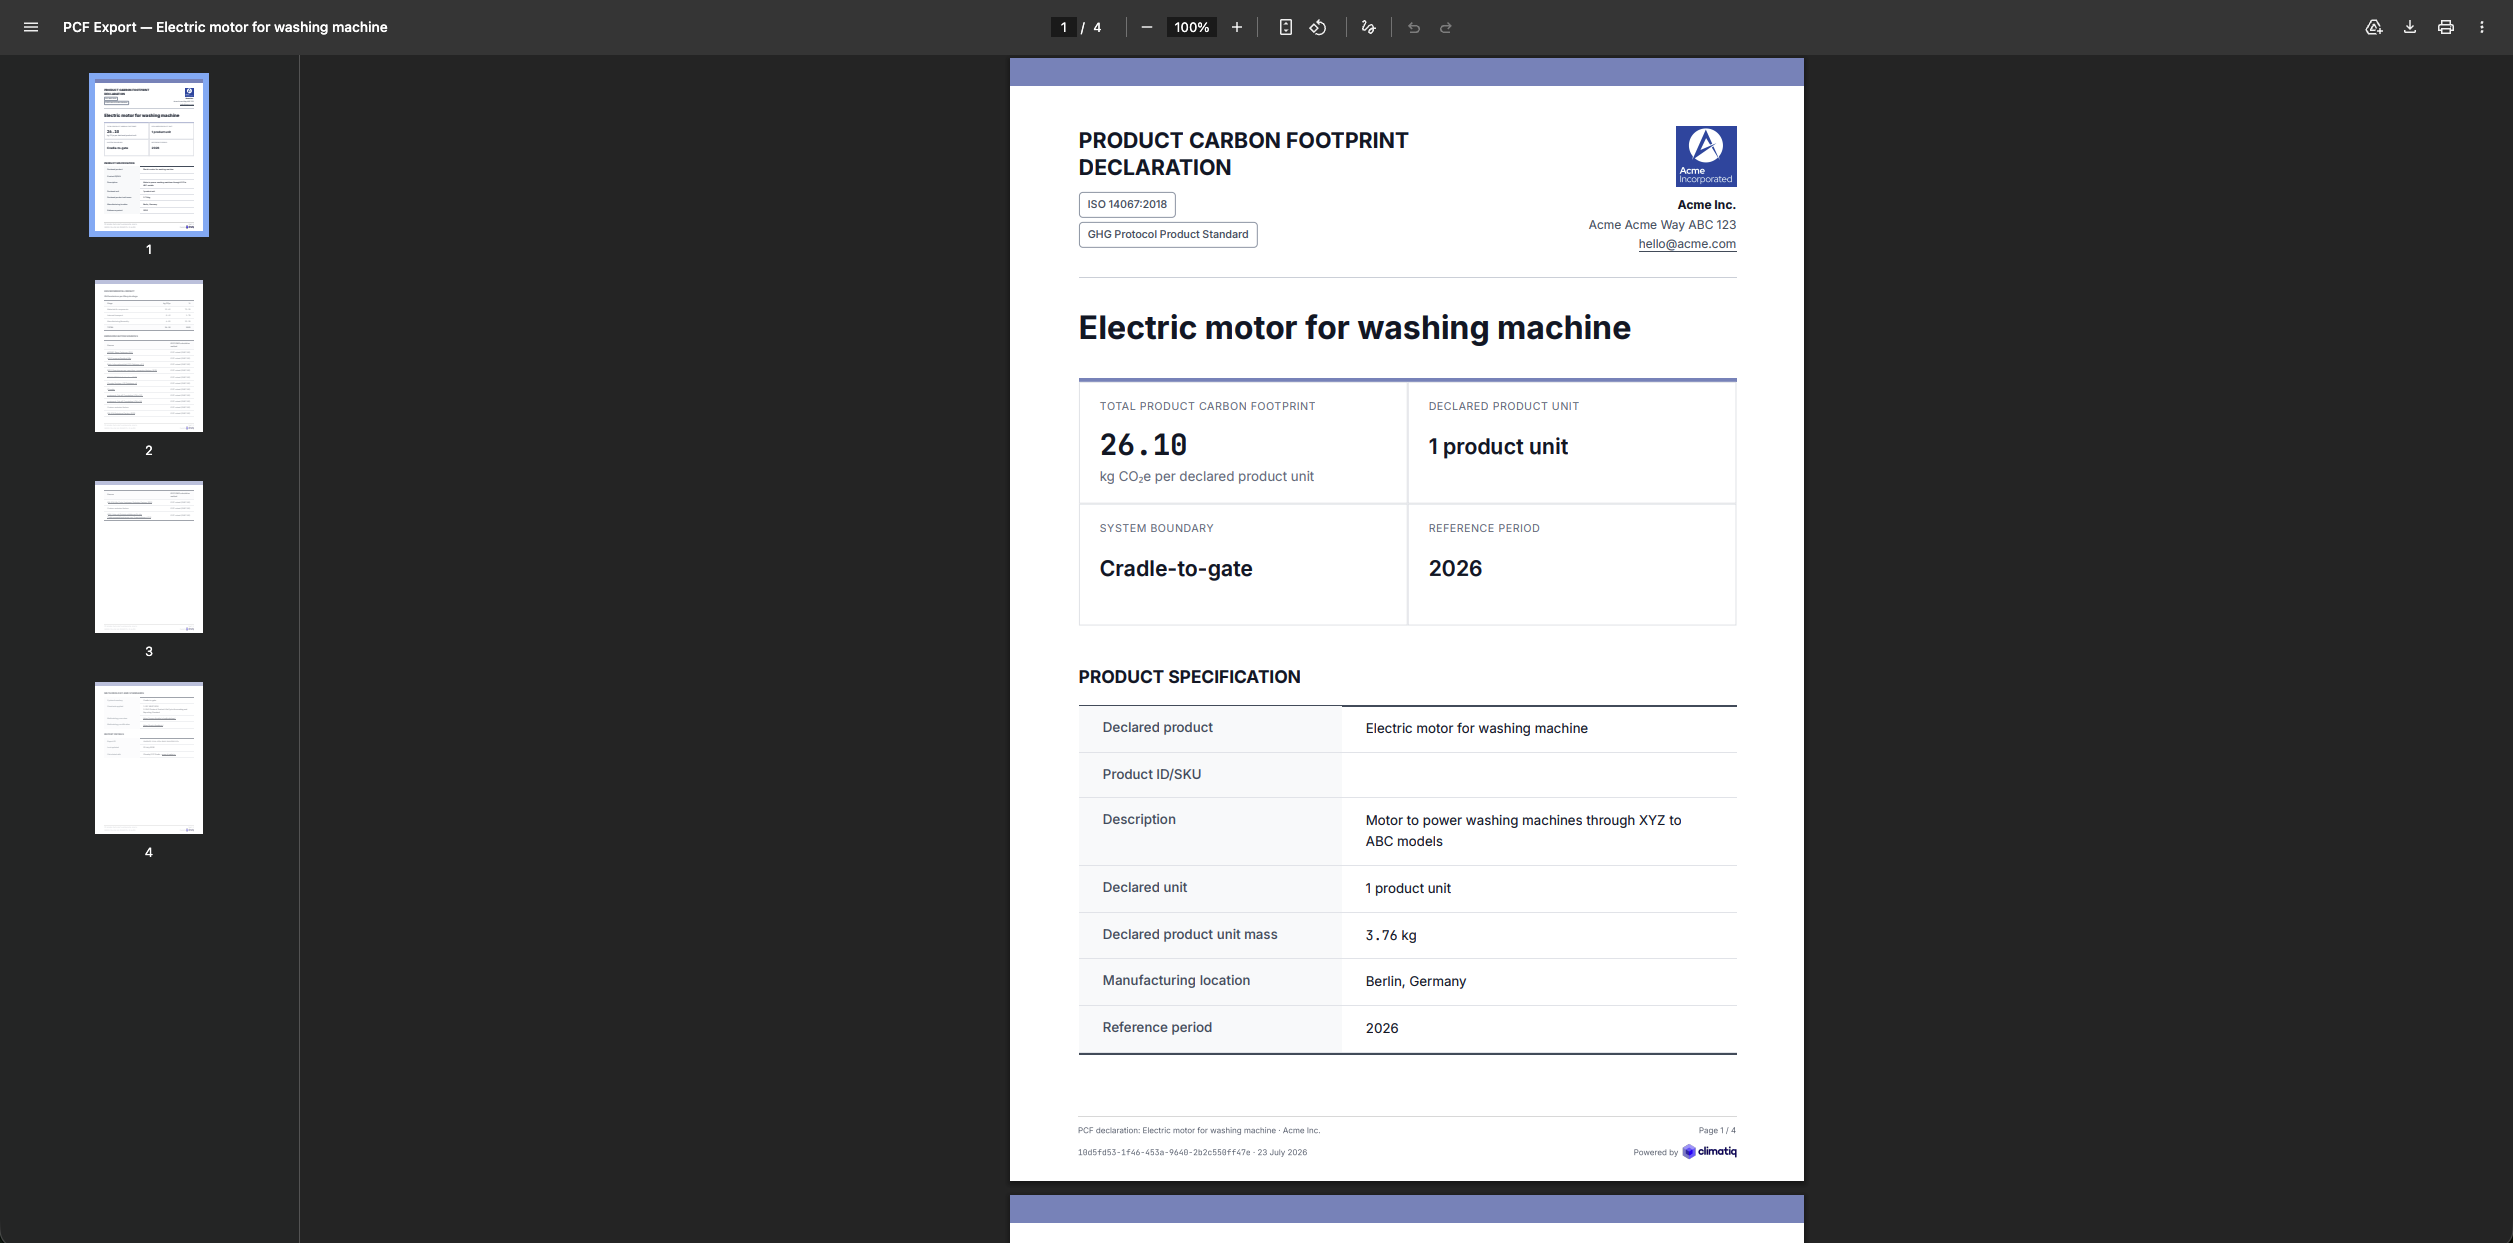Click the '1 product unit' declared value
Screen dimensions: 2513x1243
pyautogui.click(x=1498, y=447)
